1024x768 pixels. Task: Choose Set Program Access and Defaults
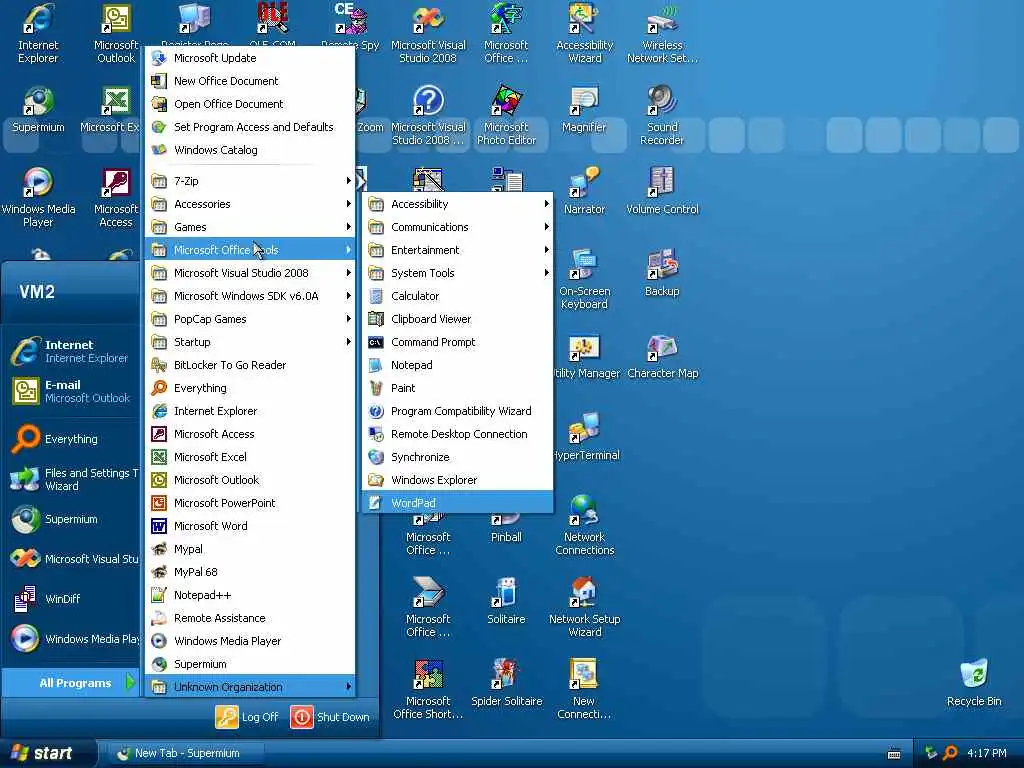[250, 127]
